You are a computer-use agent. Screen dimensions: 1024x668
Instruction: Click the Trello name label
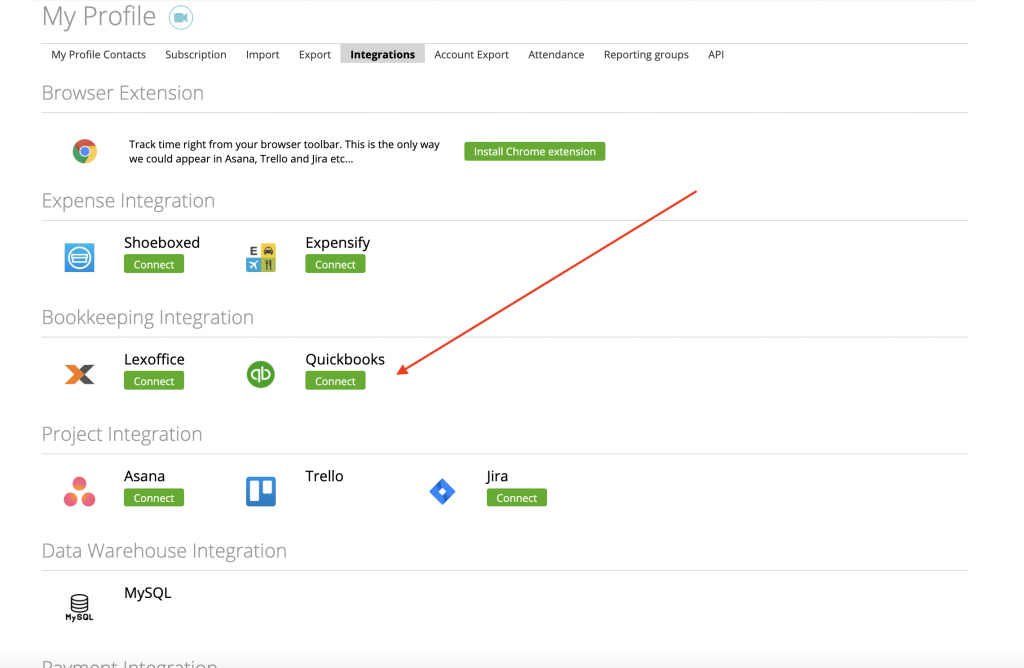(324, 476)
